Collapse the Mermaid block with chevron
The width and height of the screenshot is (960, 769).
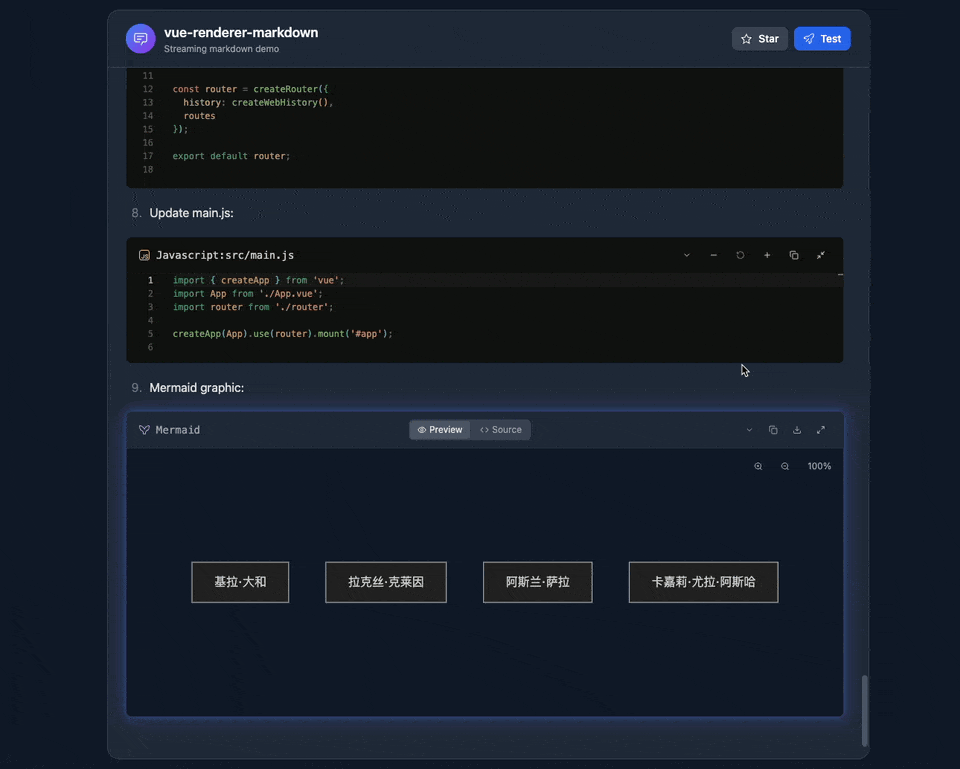coord(749,430)
